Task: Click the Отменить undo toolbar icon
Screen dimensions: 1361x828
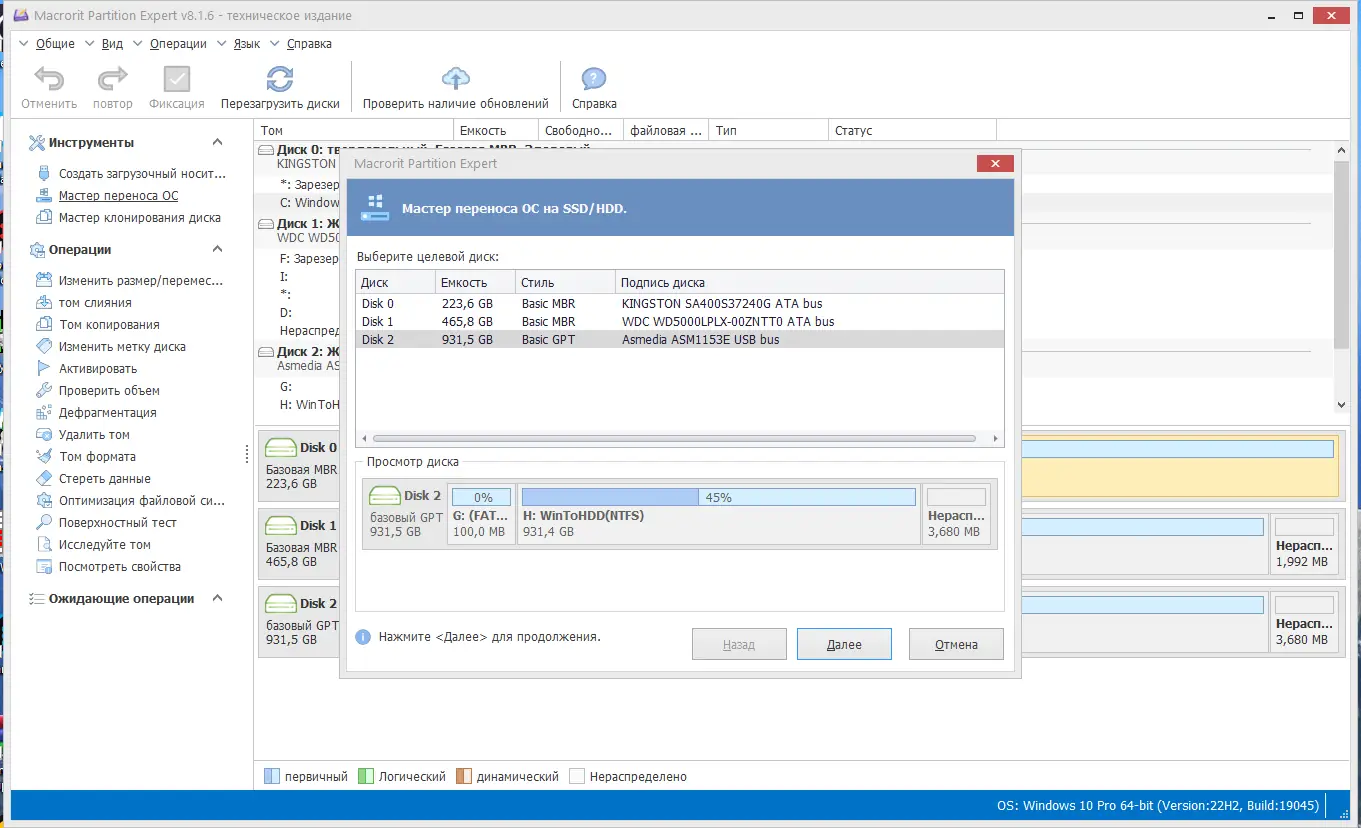Action: (49, 79)
